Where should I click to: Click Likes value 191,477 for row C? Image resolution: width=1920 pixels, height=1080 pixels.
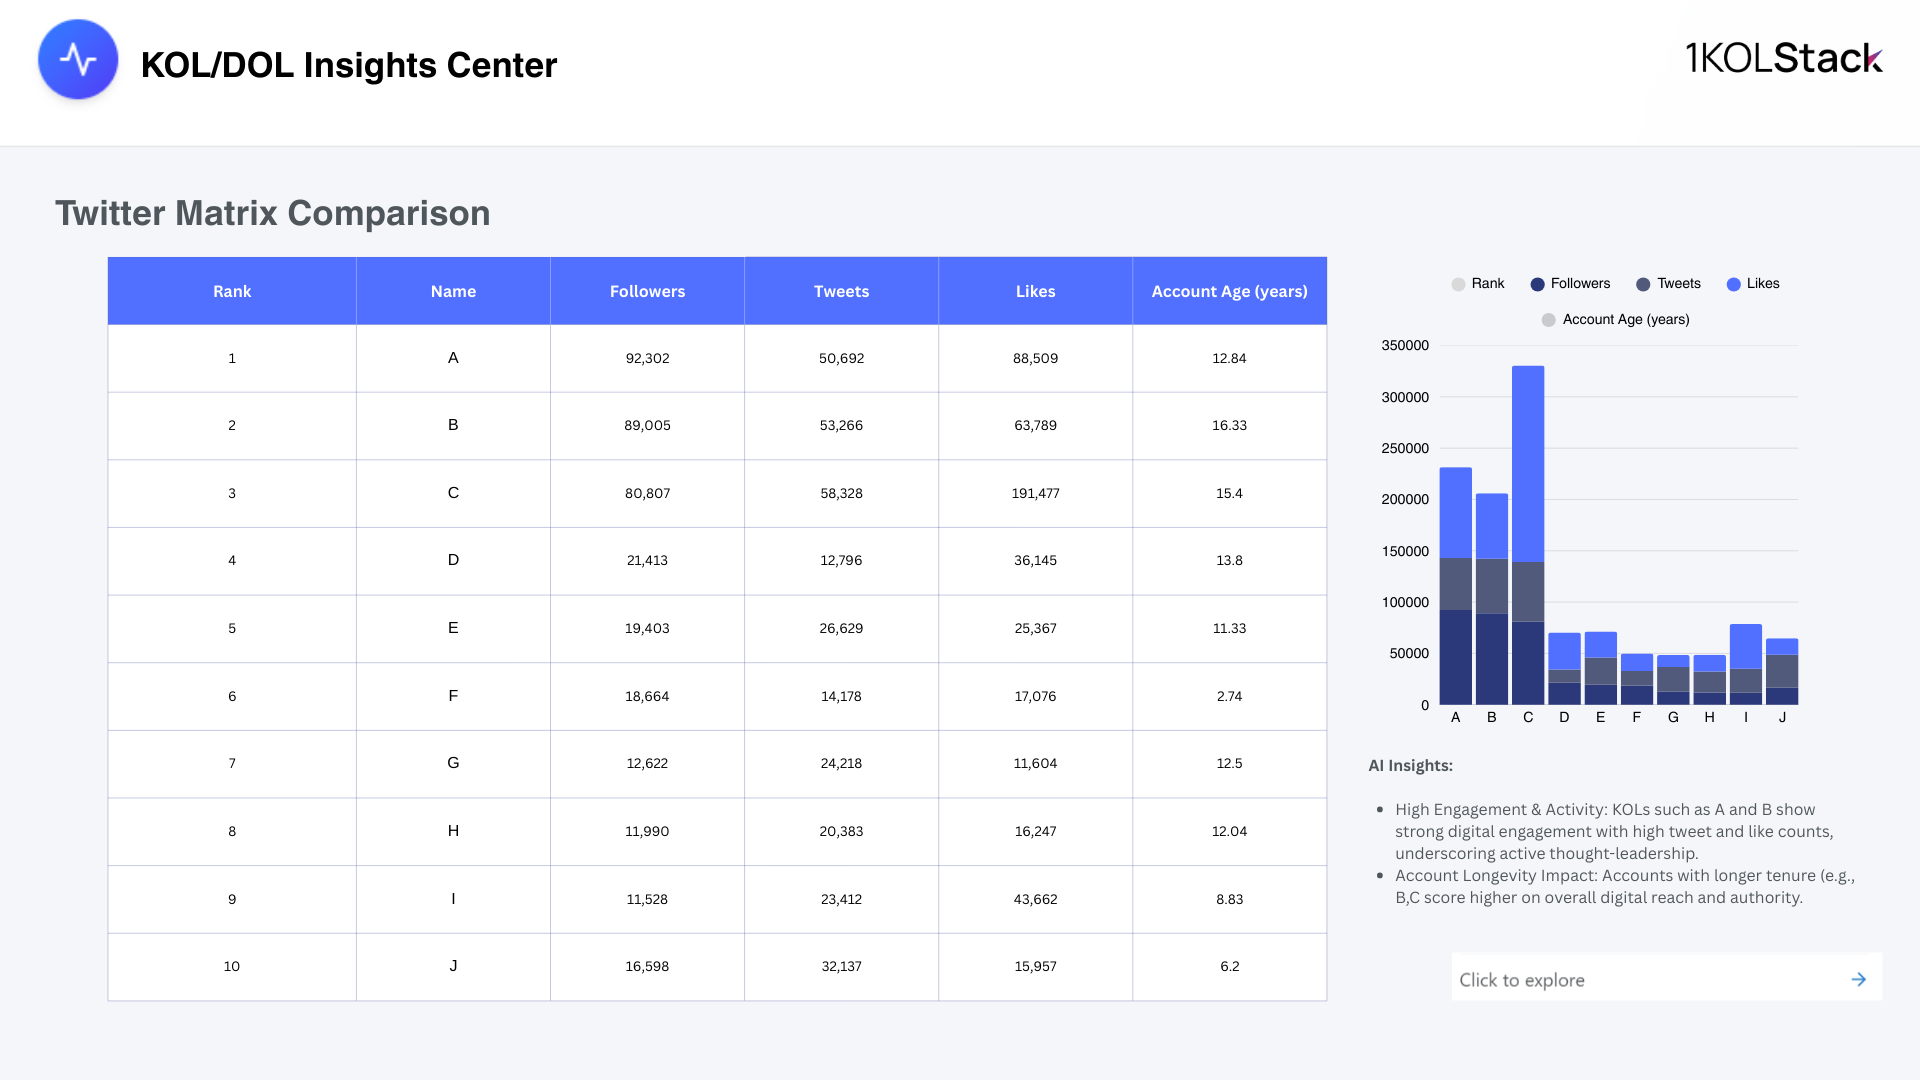(x=1035, y=493)
